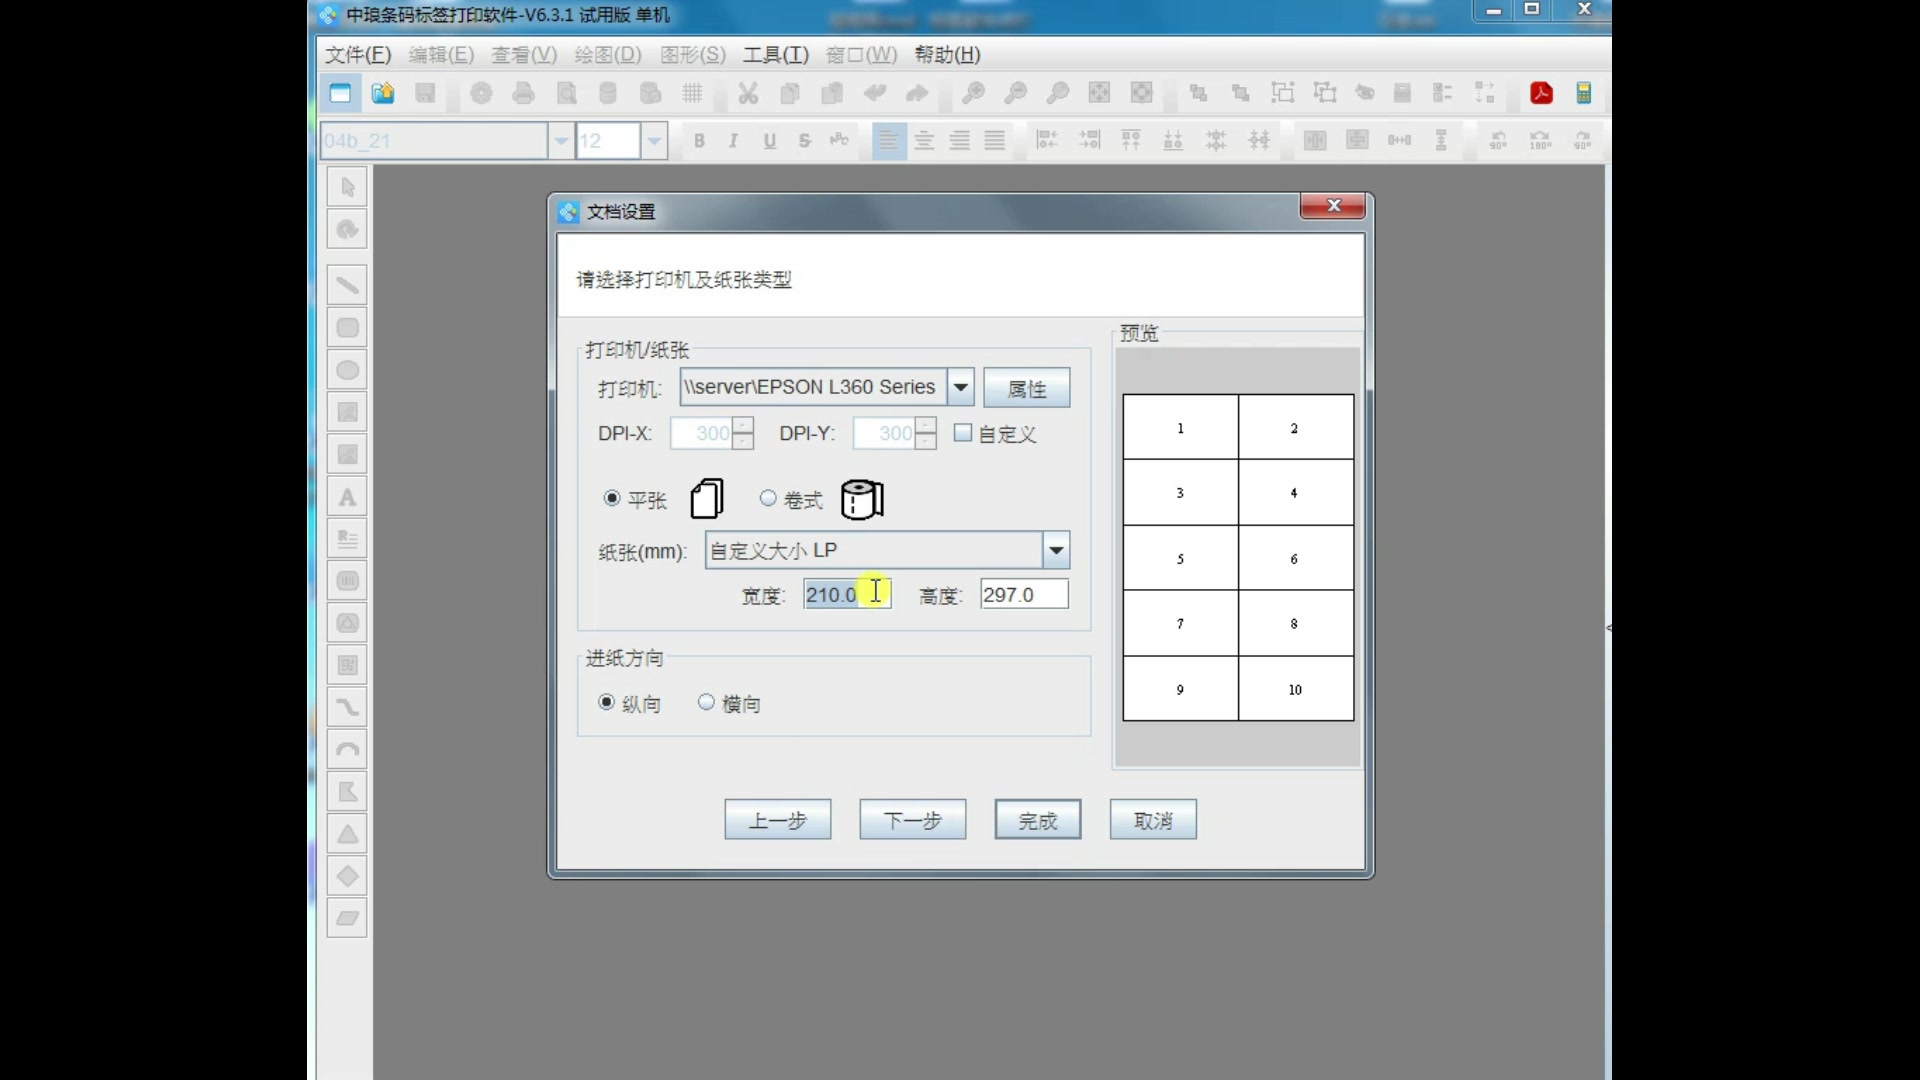This screenshot has height=1080, width=1920.
Task: Expand the printer selection dropdown
Action: (x=960, y=387)
